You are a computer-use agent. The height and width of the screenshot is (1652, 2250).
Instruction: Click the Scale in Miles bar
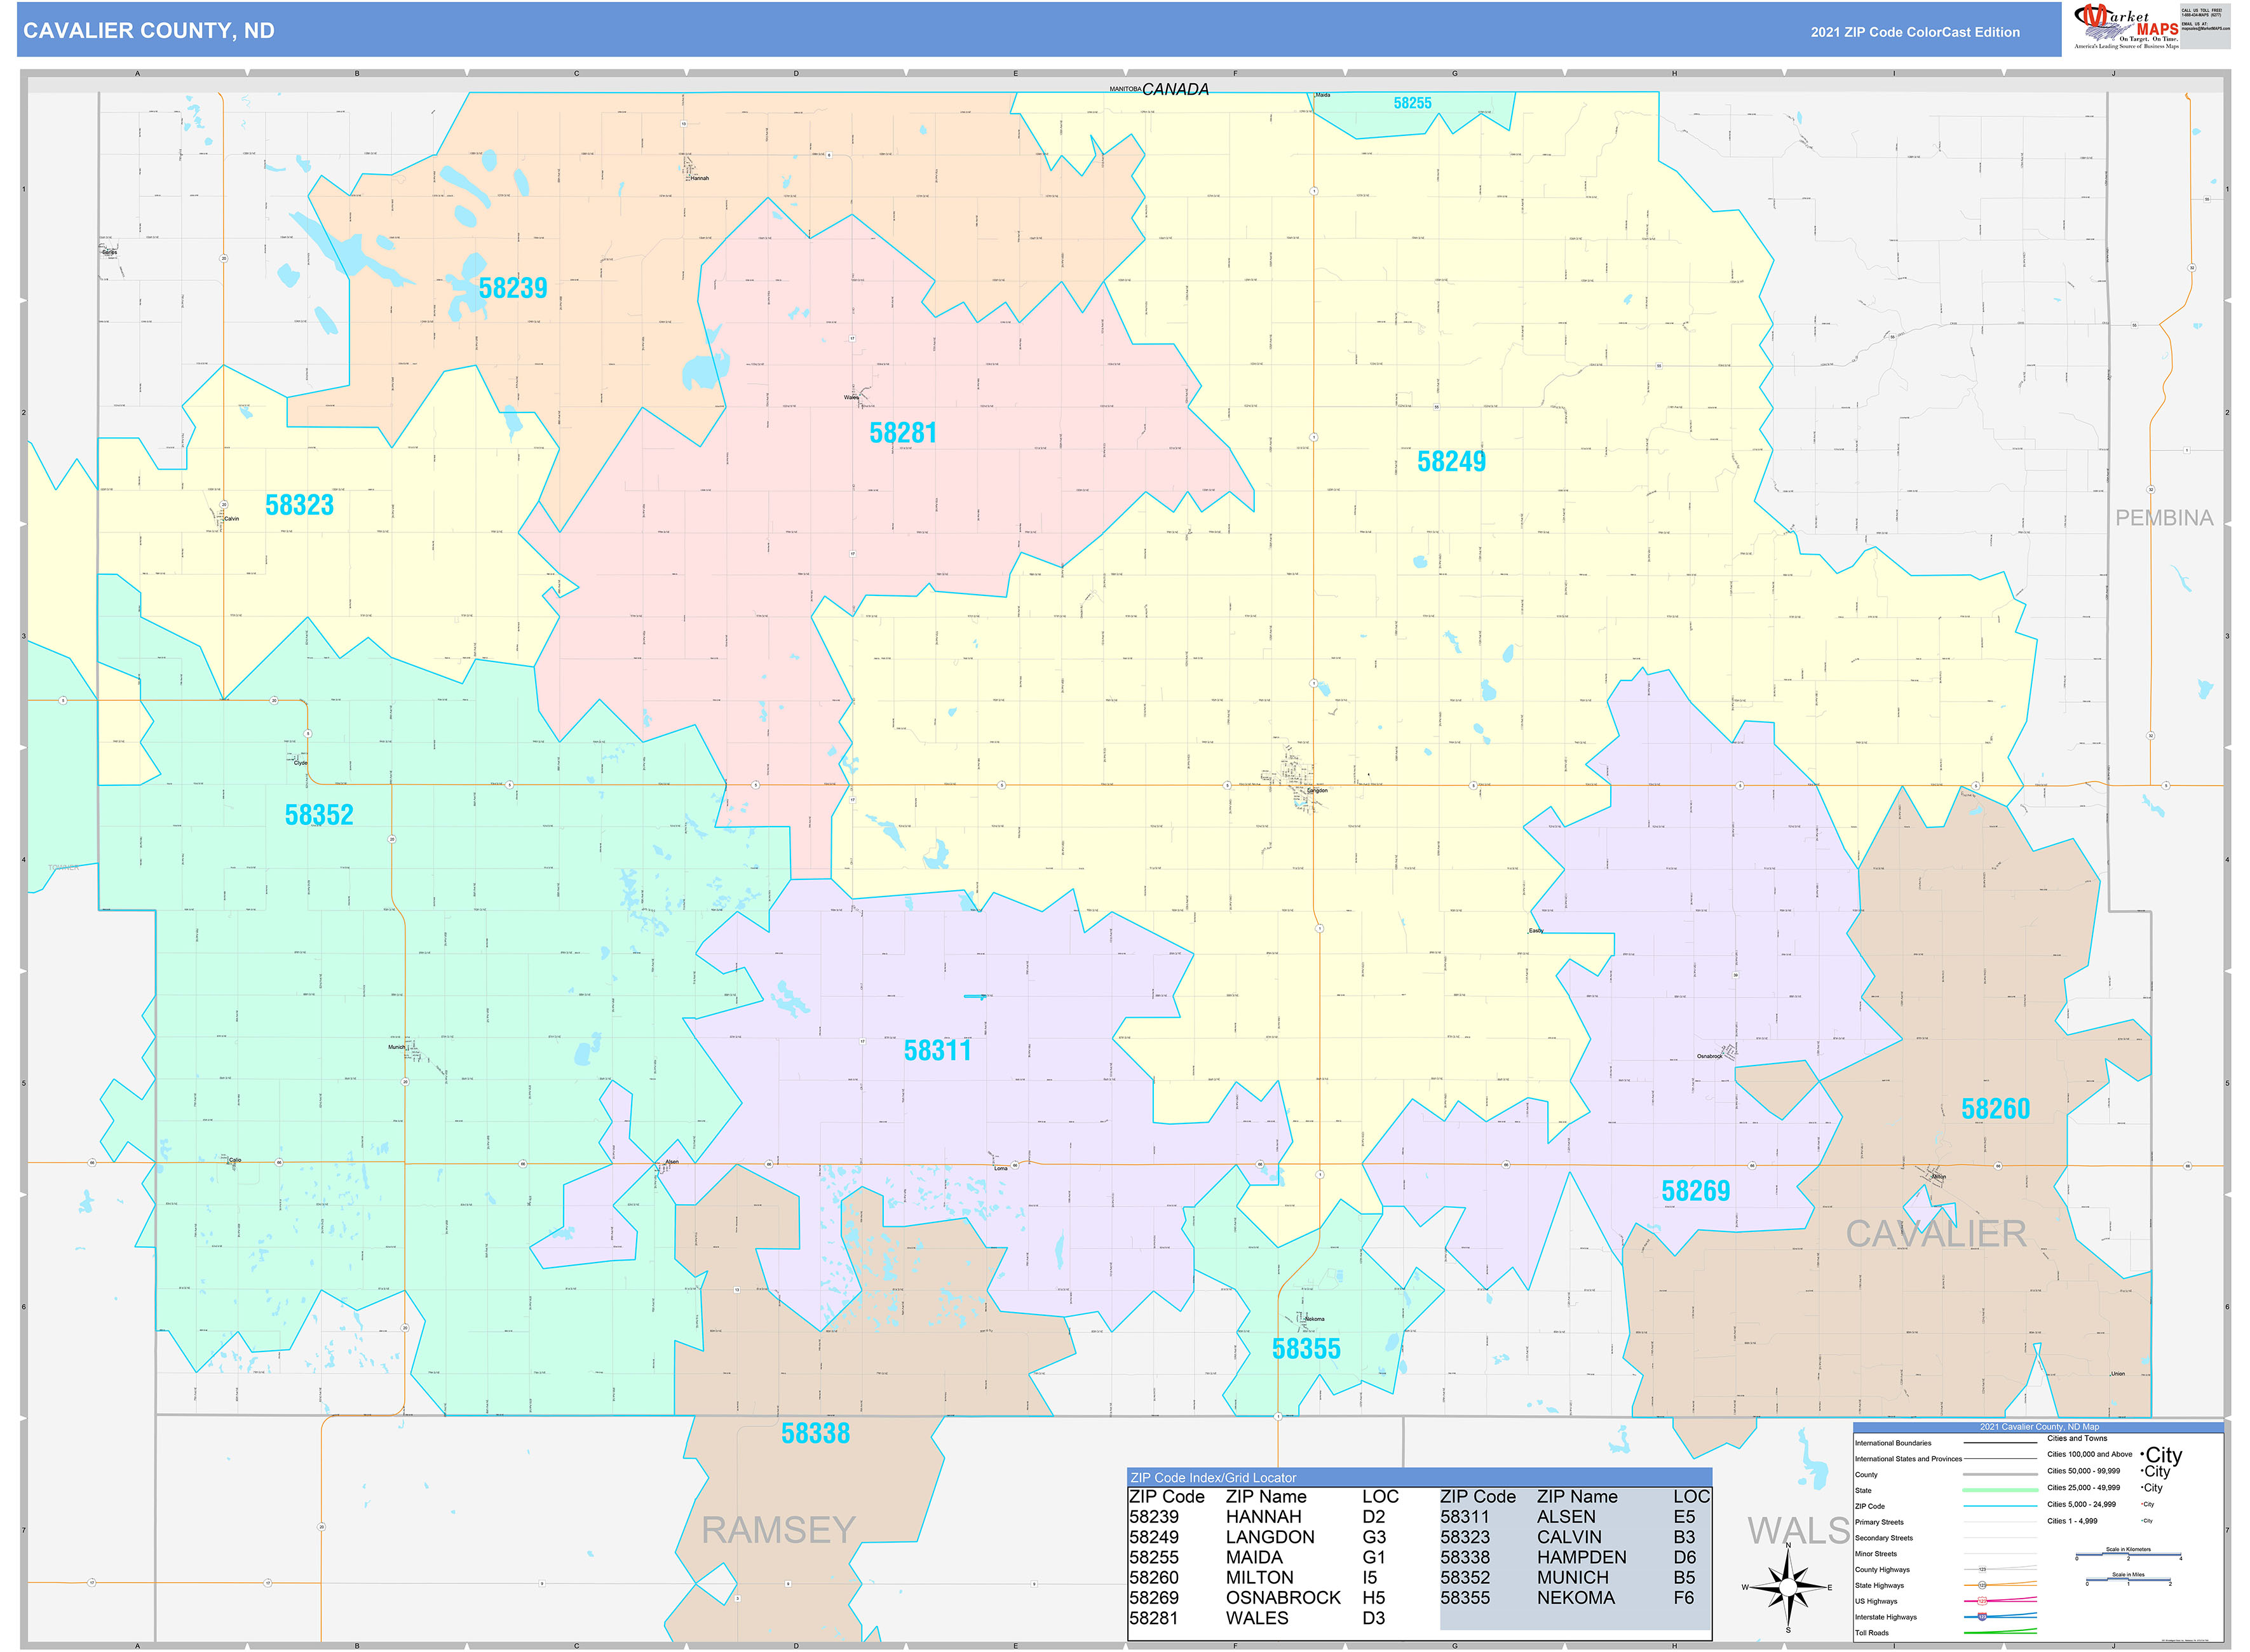coord(2129,1580)
